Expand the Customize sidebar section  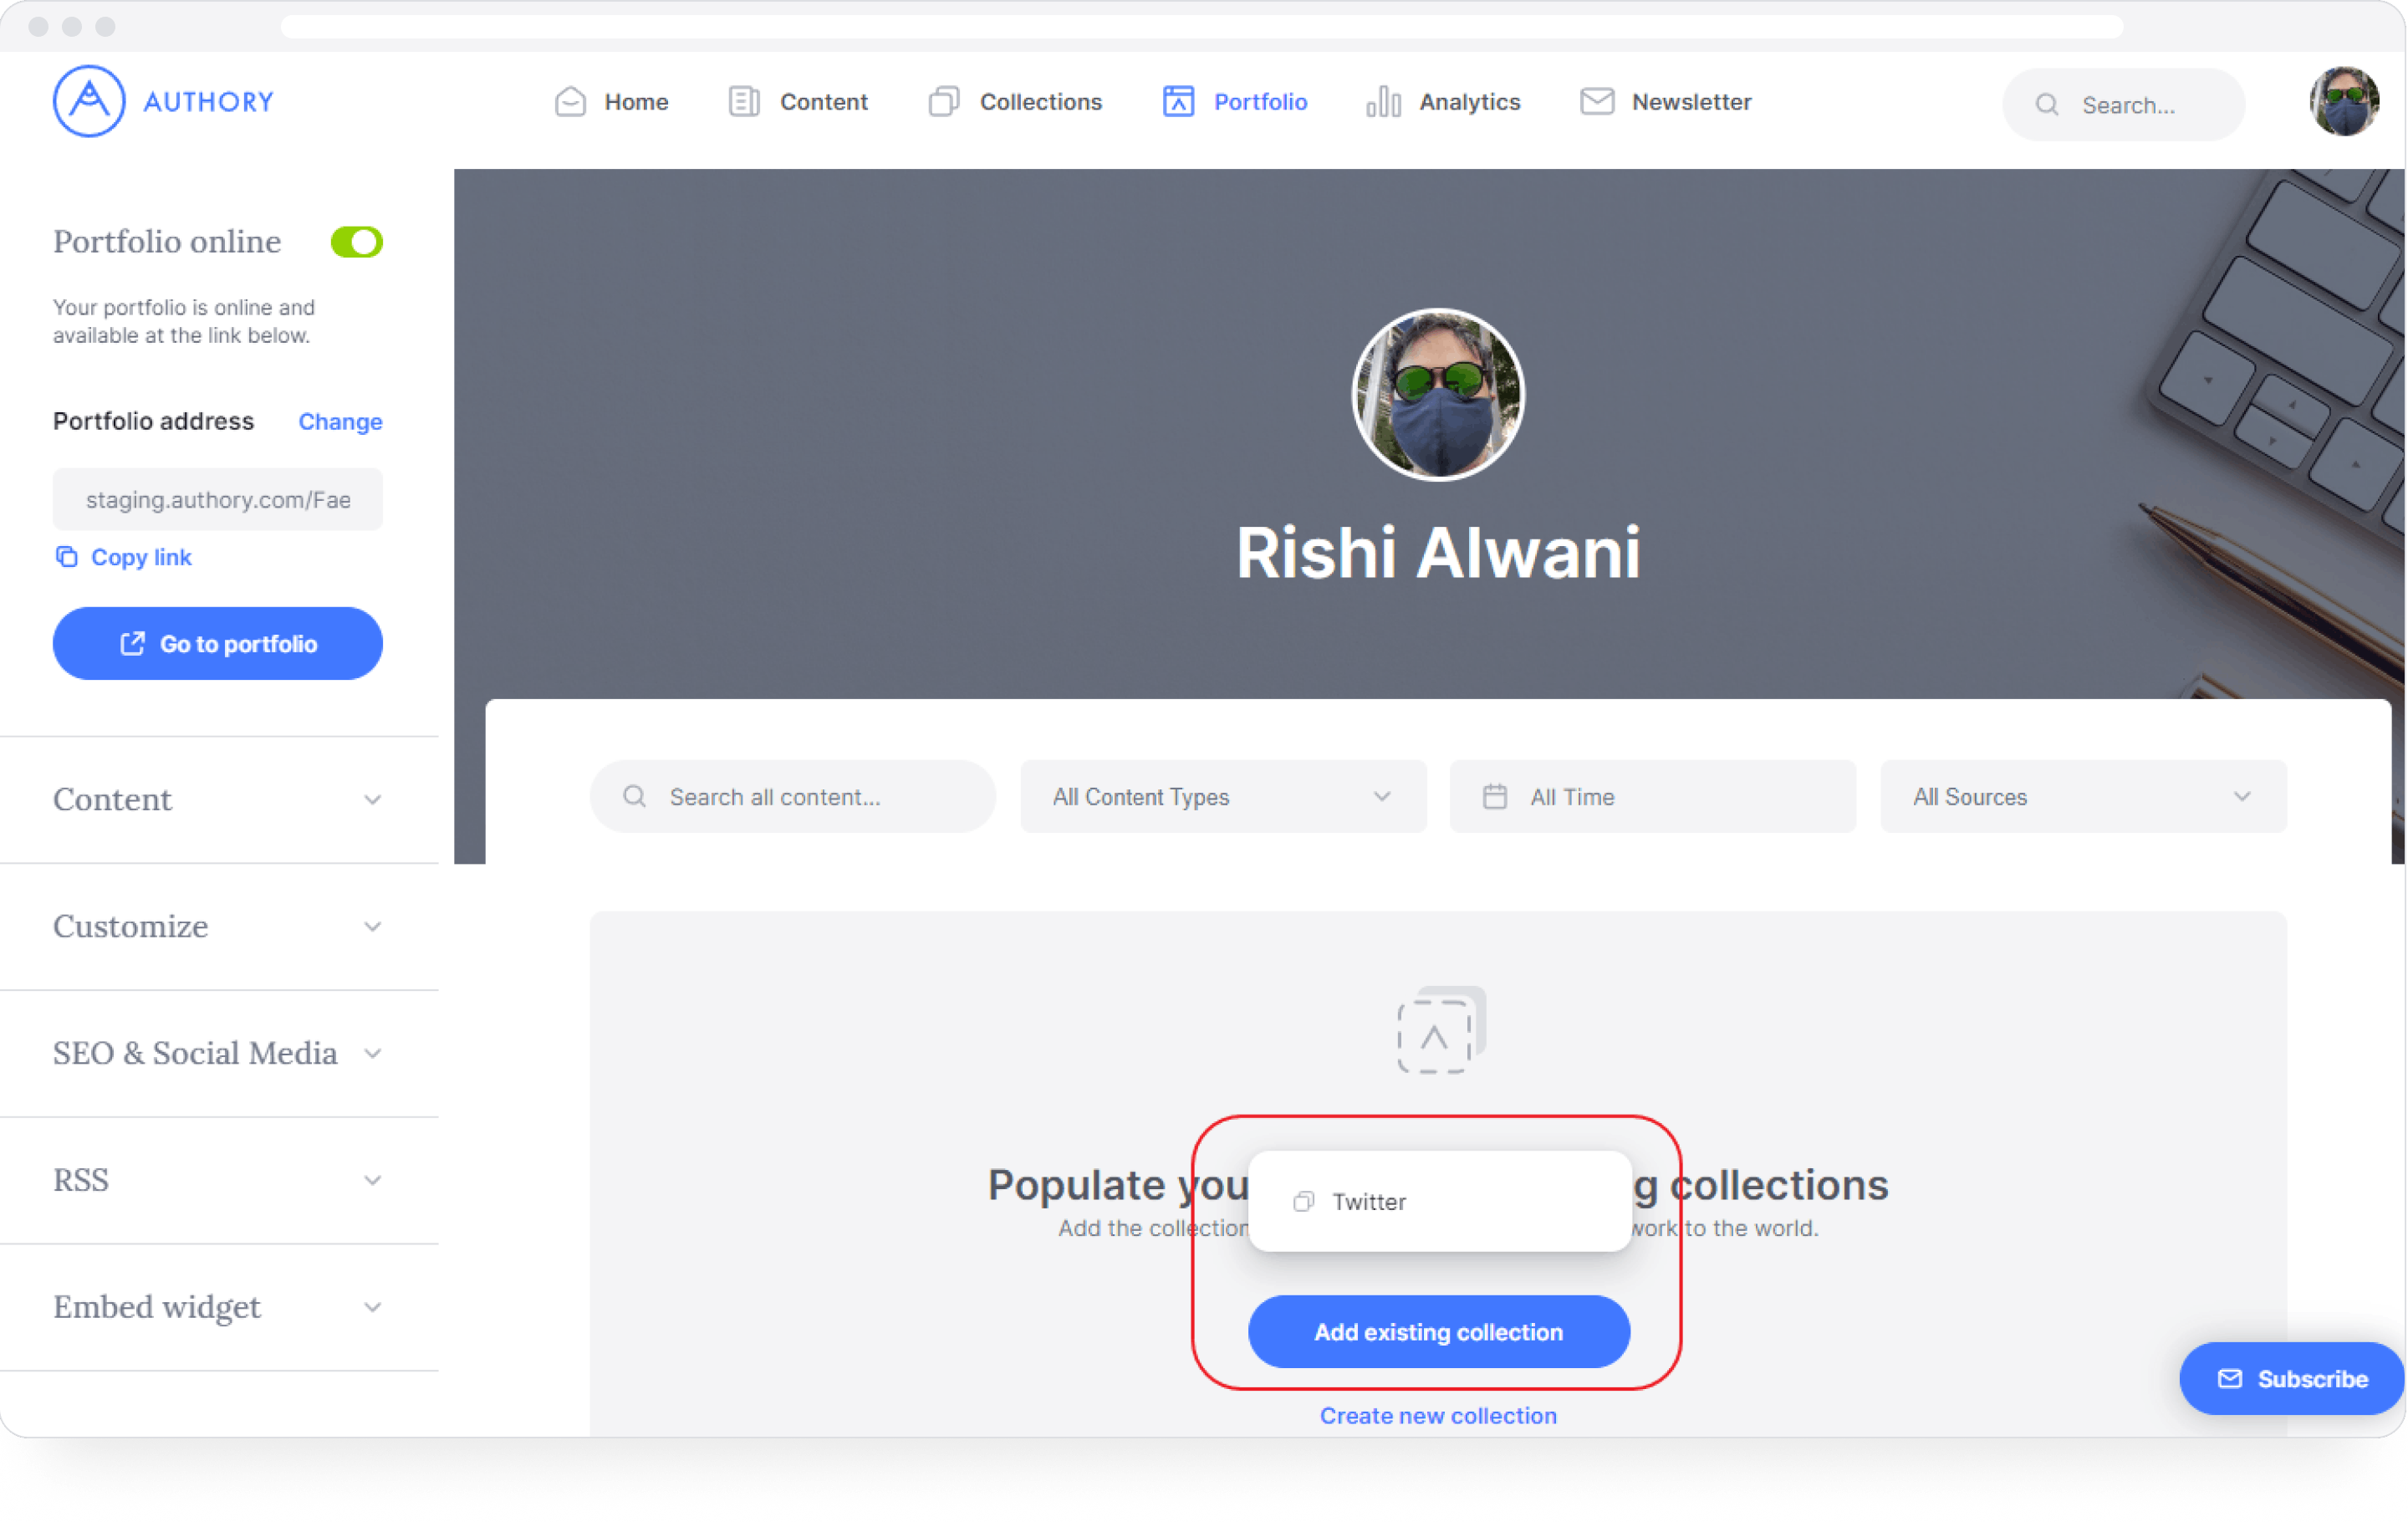(x=219, y=926)
